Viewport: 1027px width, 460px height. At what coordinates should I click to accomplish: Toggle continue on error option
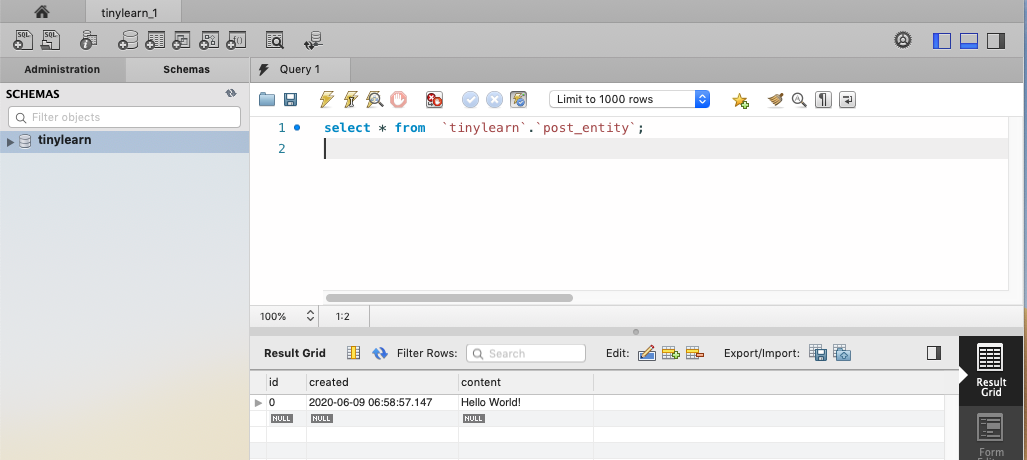434,100
